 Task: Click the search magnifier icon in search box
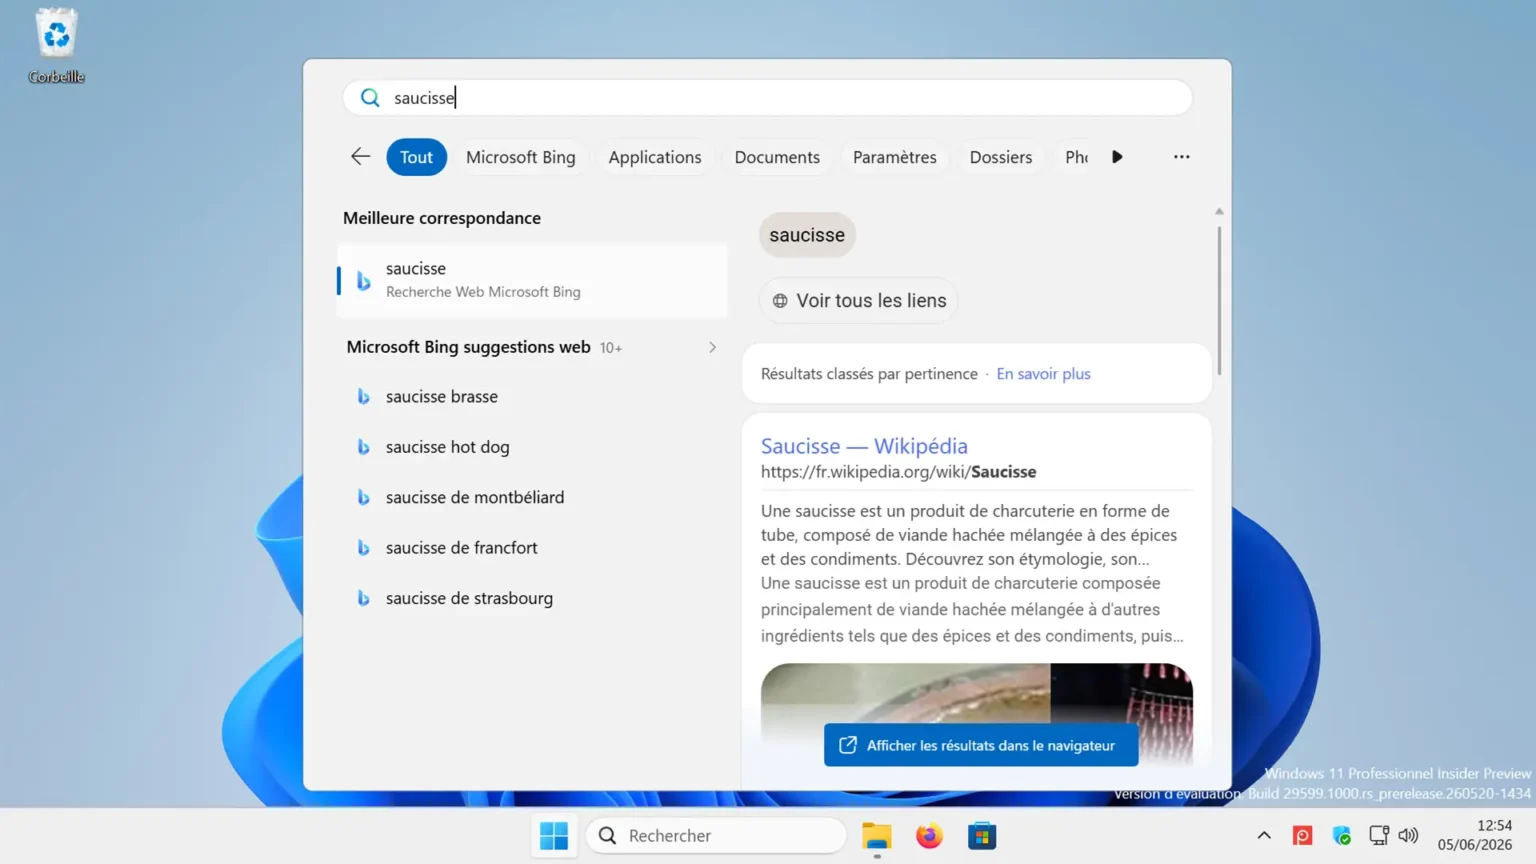[370, 98]
